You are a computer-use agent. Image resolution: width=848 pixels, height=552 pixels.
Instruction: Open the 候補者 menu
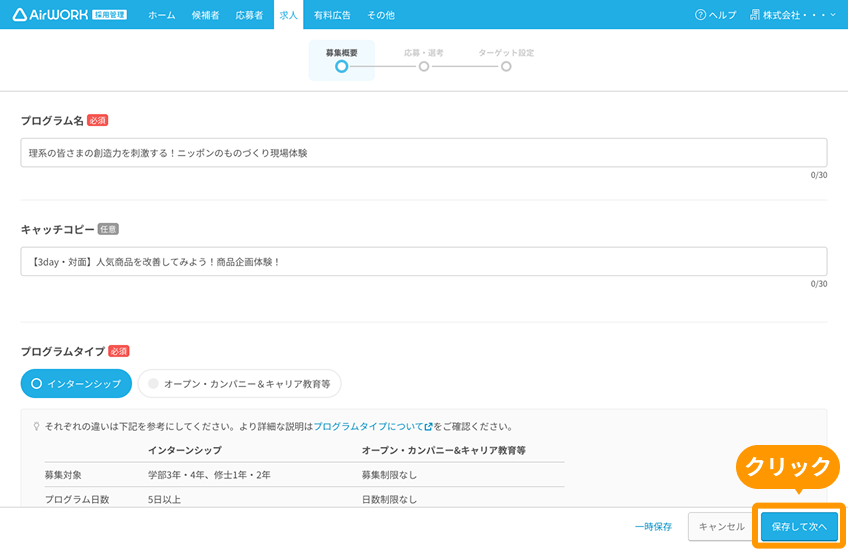point(205,15)
